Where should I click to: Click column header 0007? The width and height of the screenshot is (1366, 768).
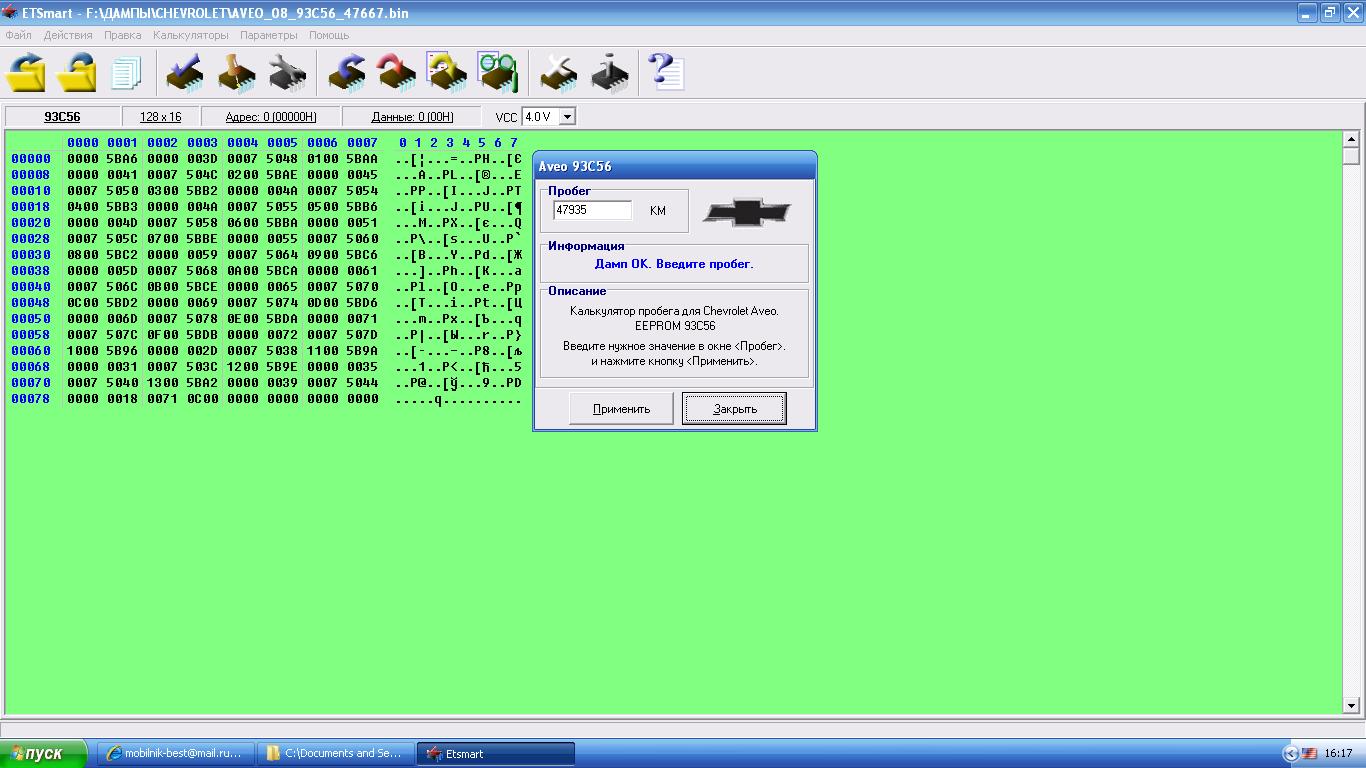tap(362, 143)
